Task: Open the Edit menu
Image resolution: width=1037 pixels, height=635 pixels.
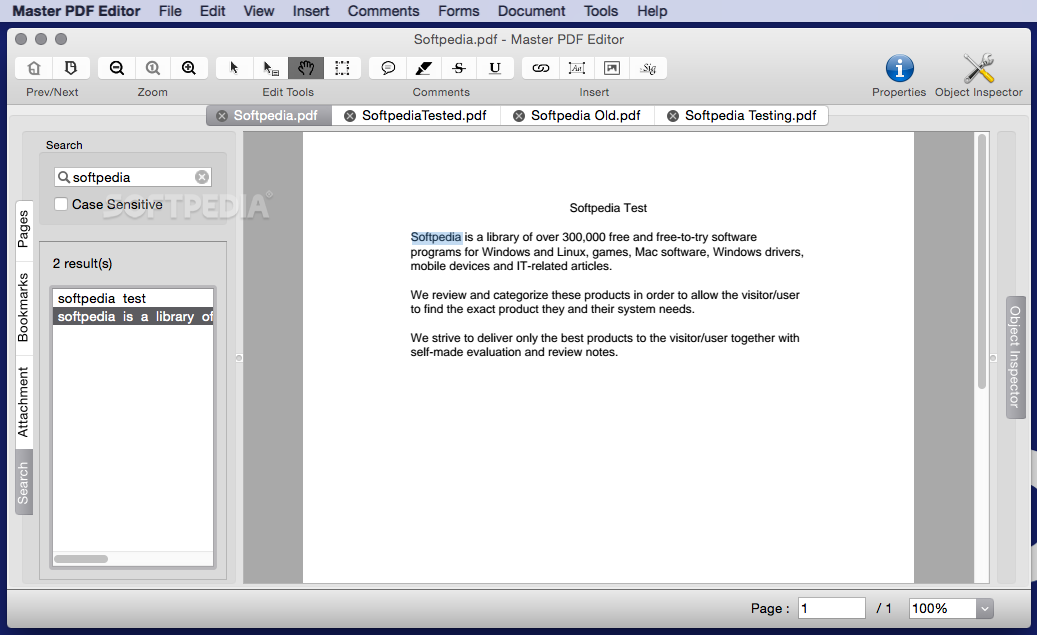Action: 212,11
